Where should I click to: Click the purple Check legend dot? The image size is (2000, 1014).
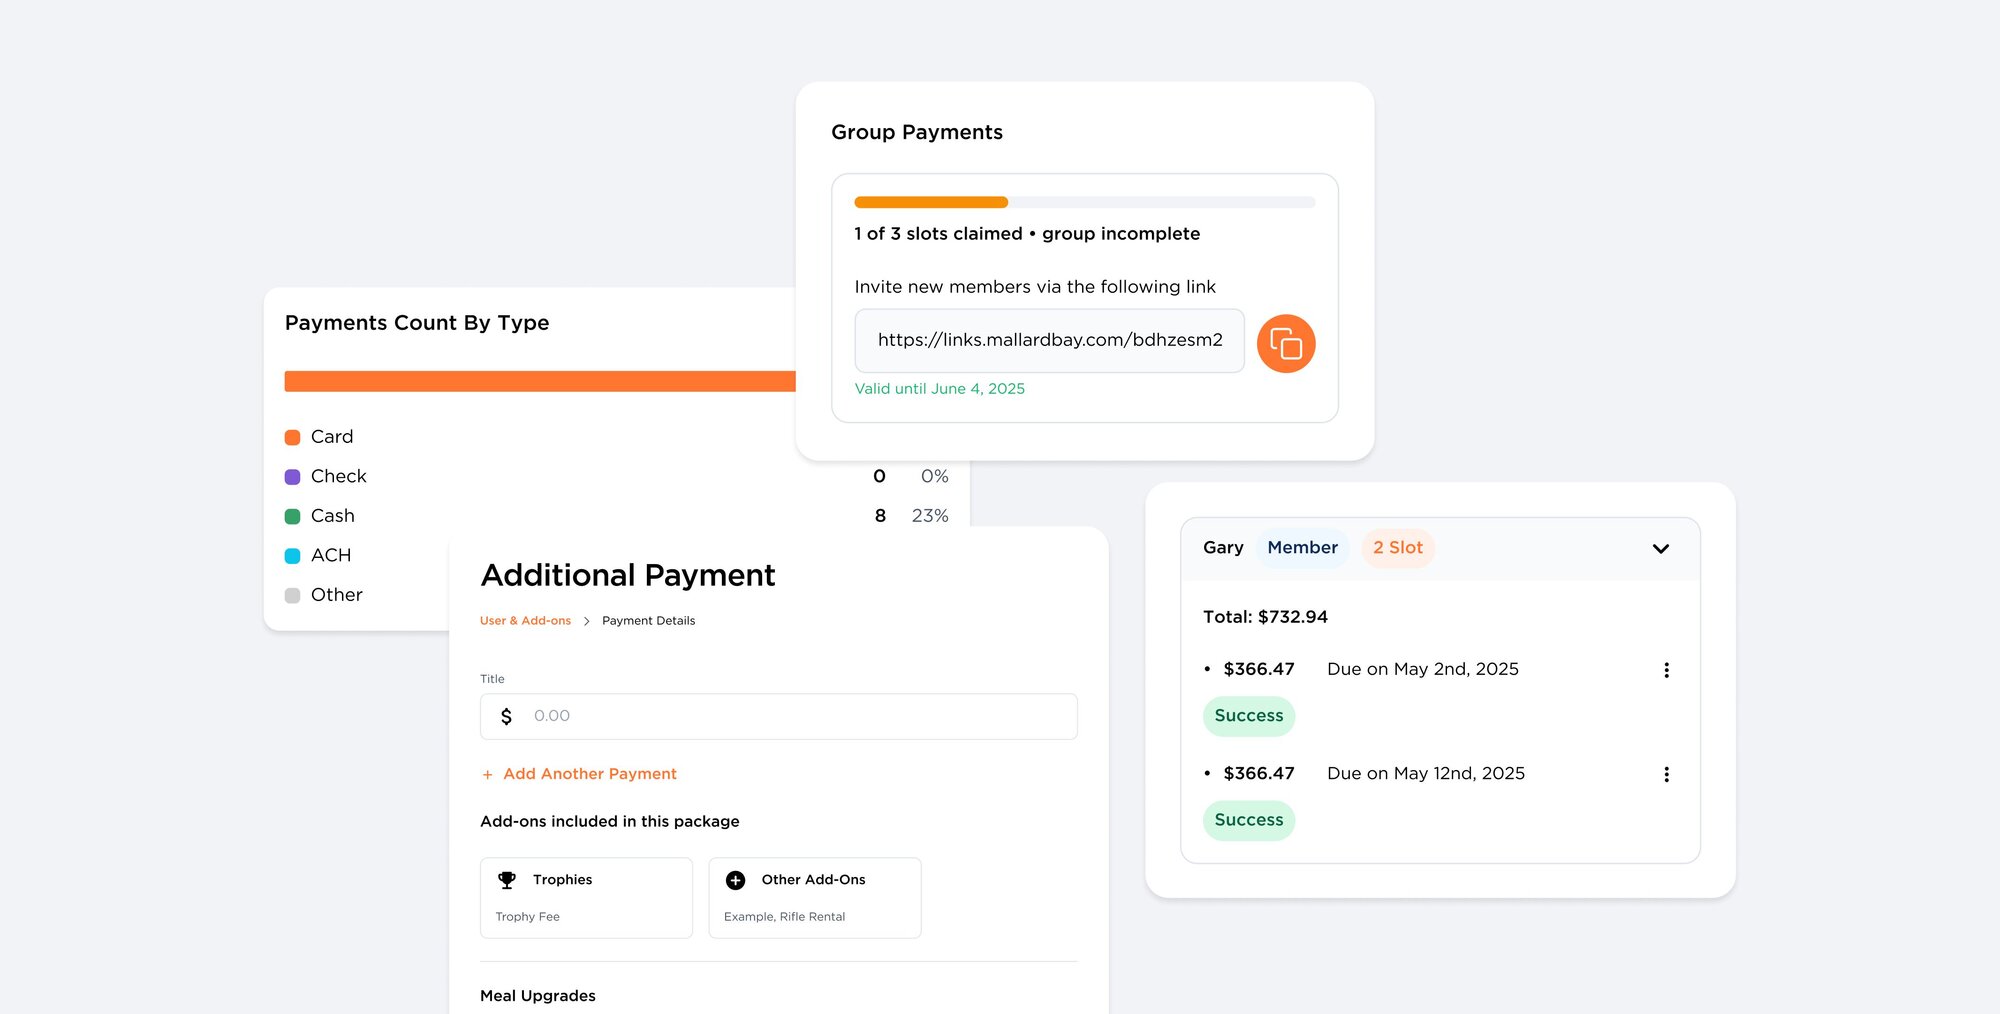(x=292, y=476)
